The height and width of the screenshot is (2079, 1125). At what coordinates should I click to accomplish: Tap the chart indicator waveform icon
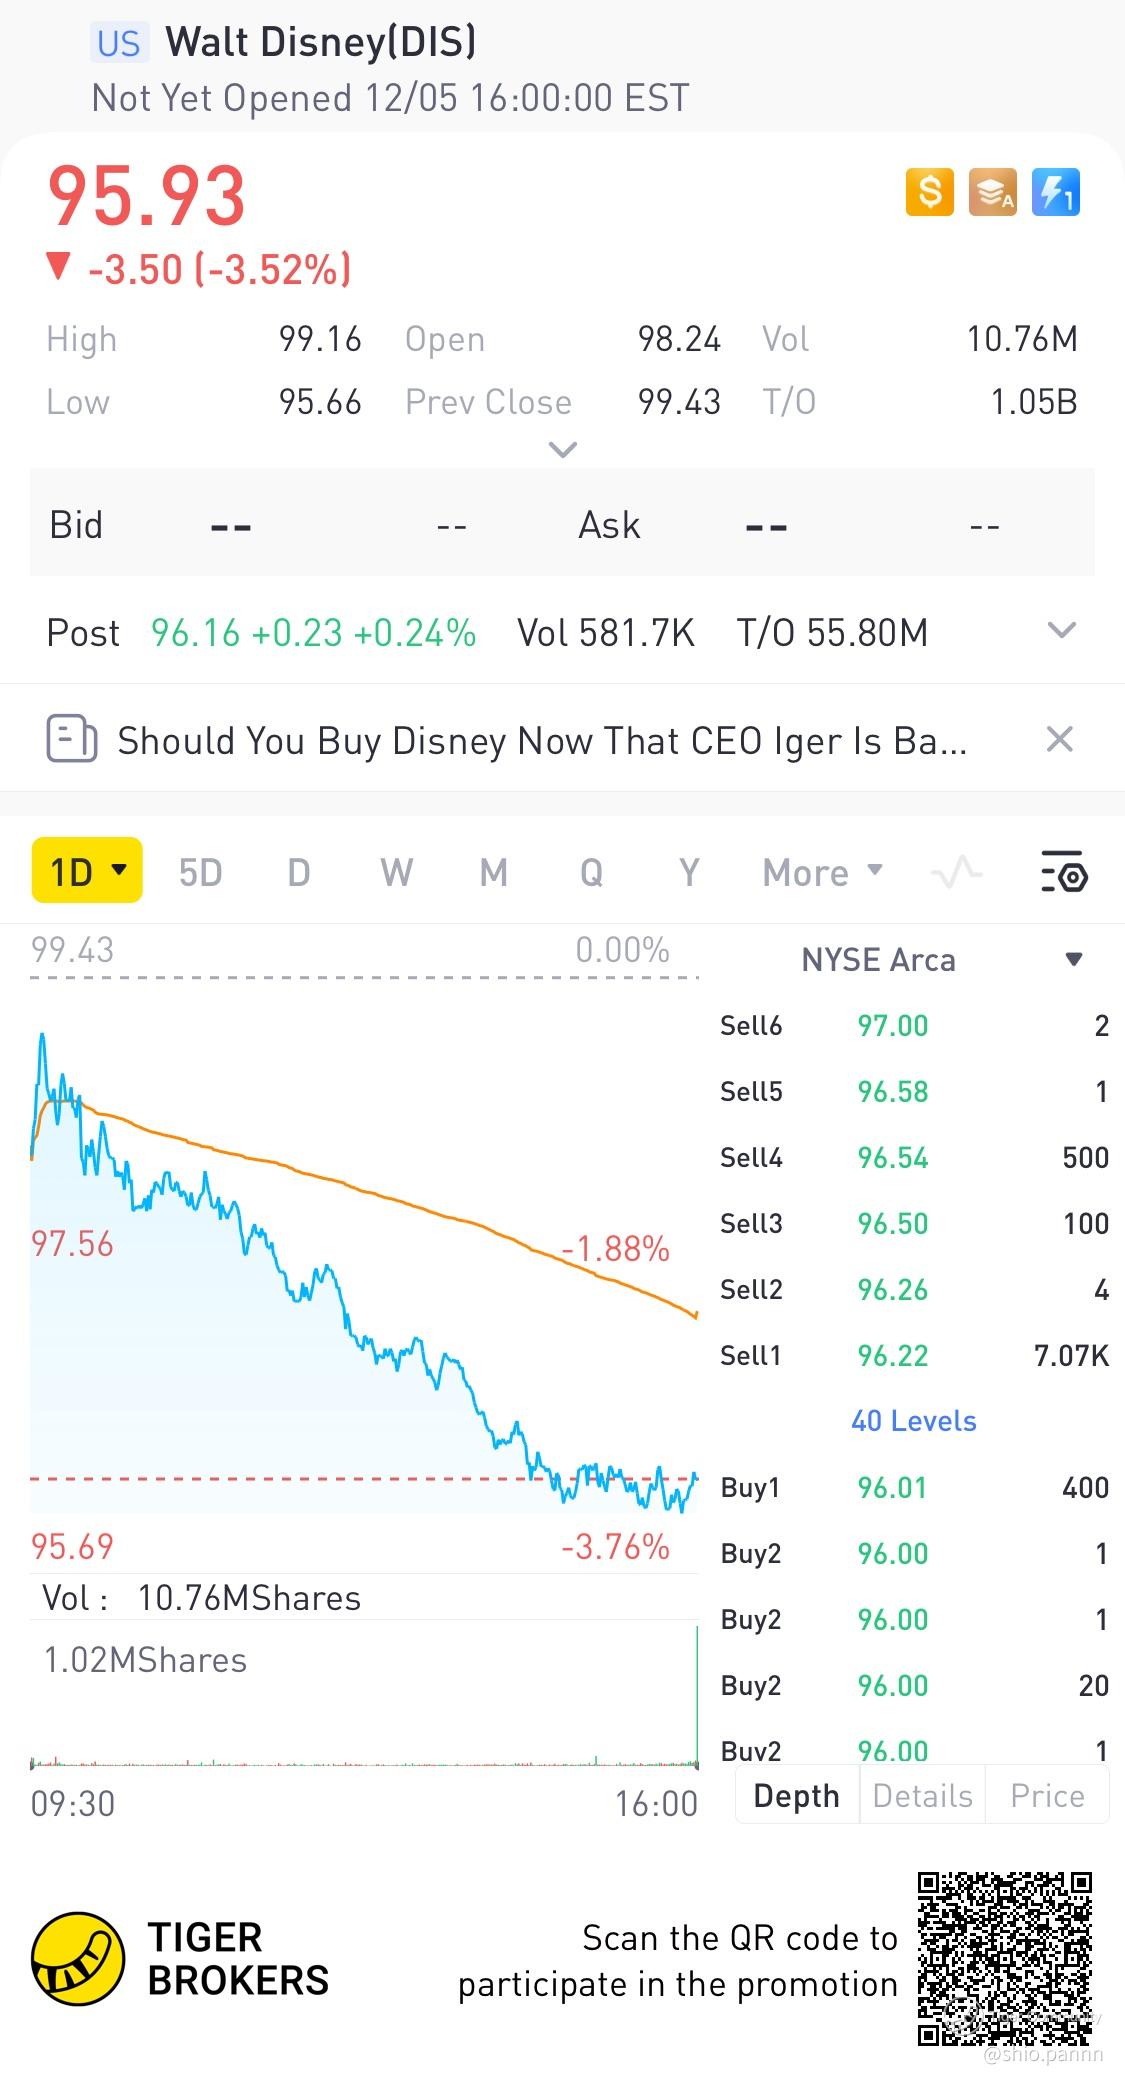click(956, 873)
